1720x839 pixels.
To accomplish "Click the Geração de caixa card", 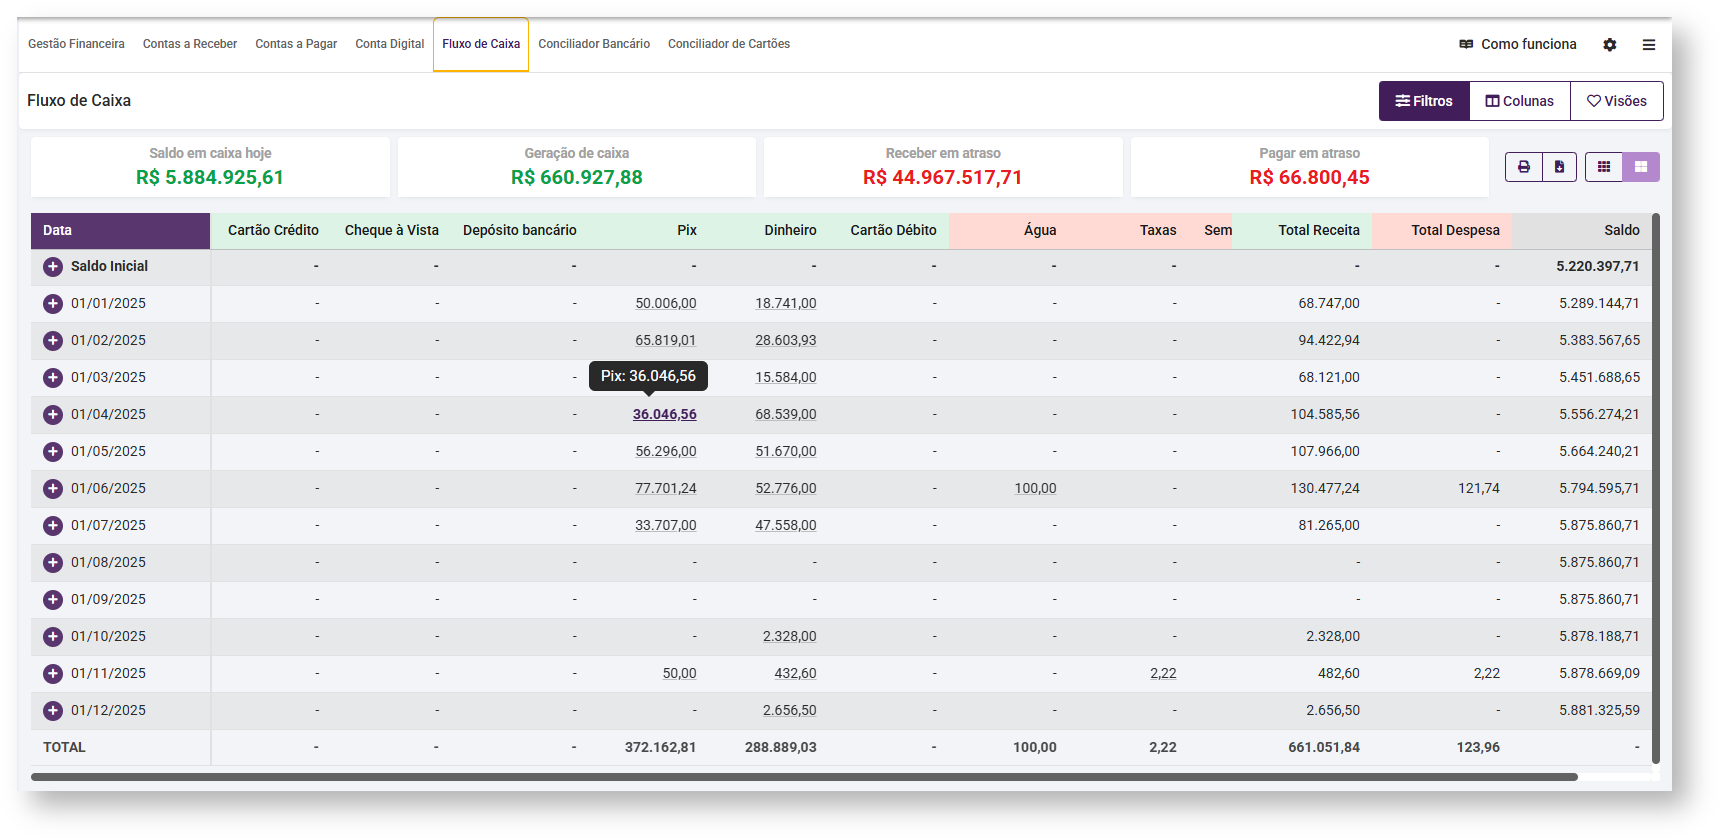I will (x=577, y=167).
